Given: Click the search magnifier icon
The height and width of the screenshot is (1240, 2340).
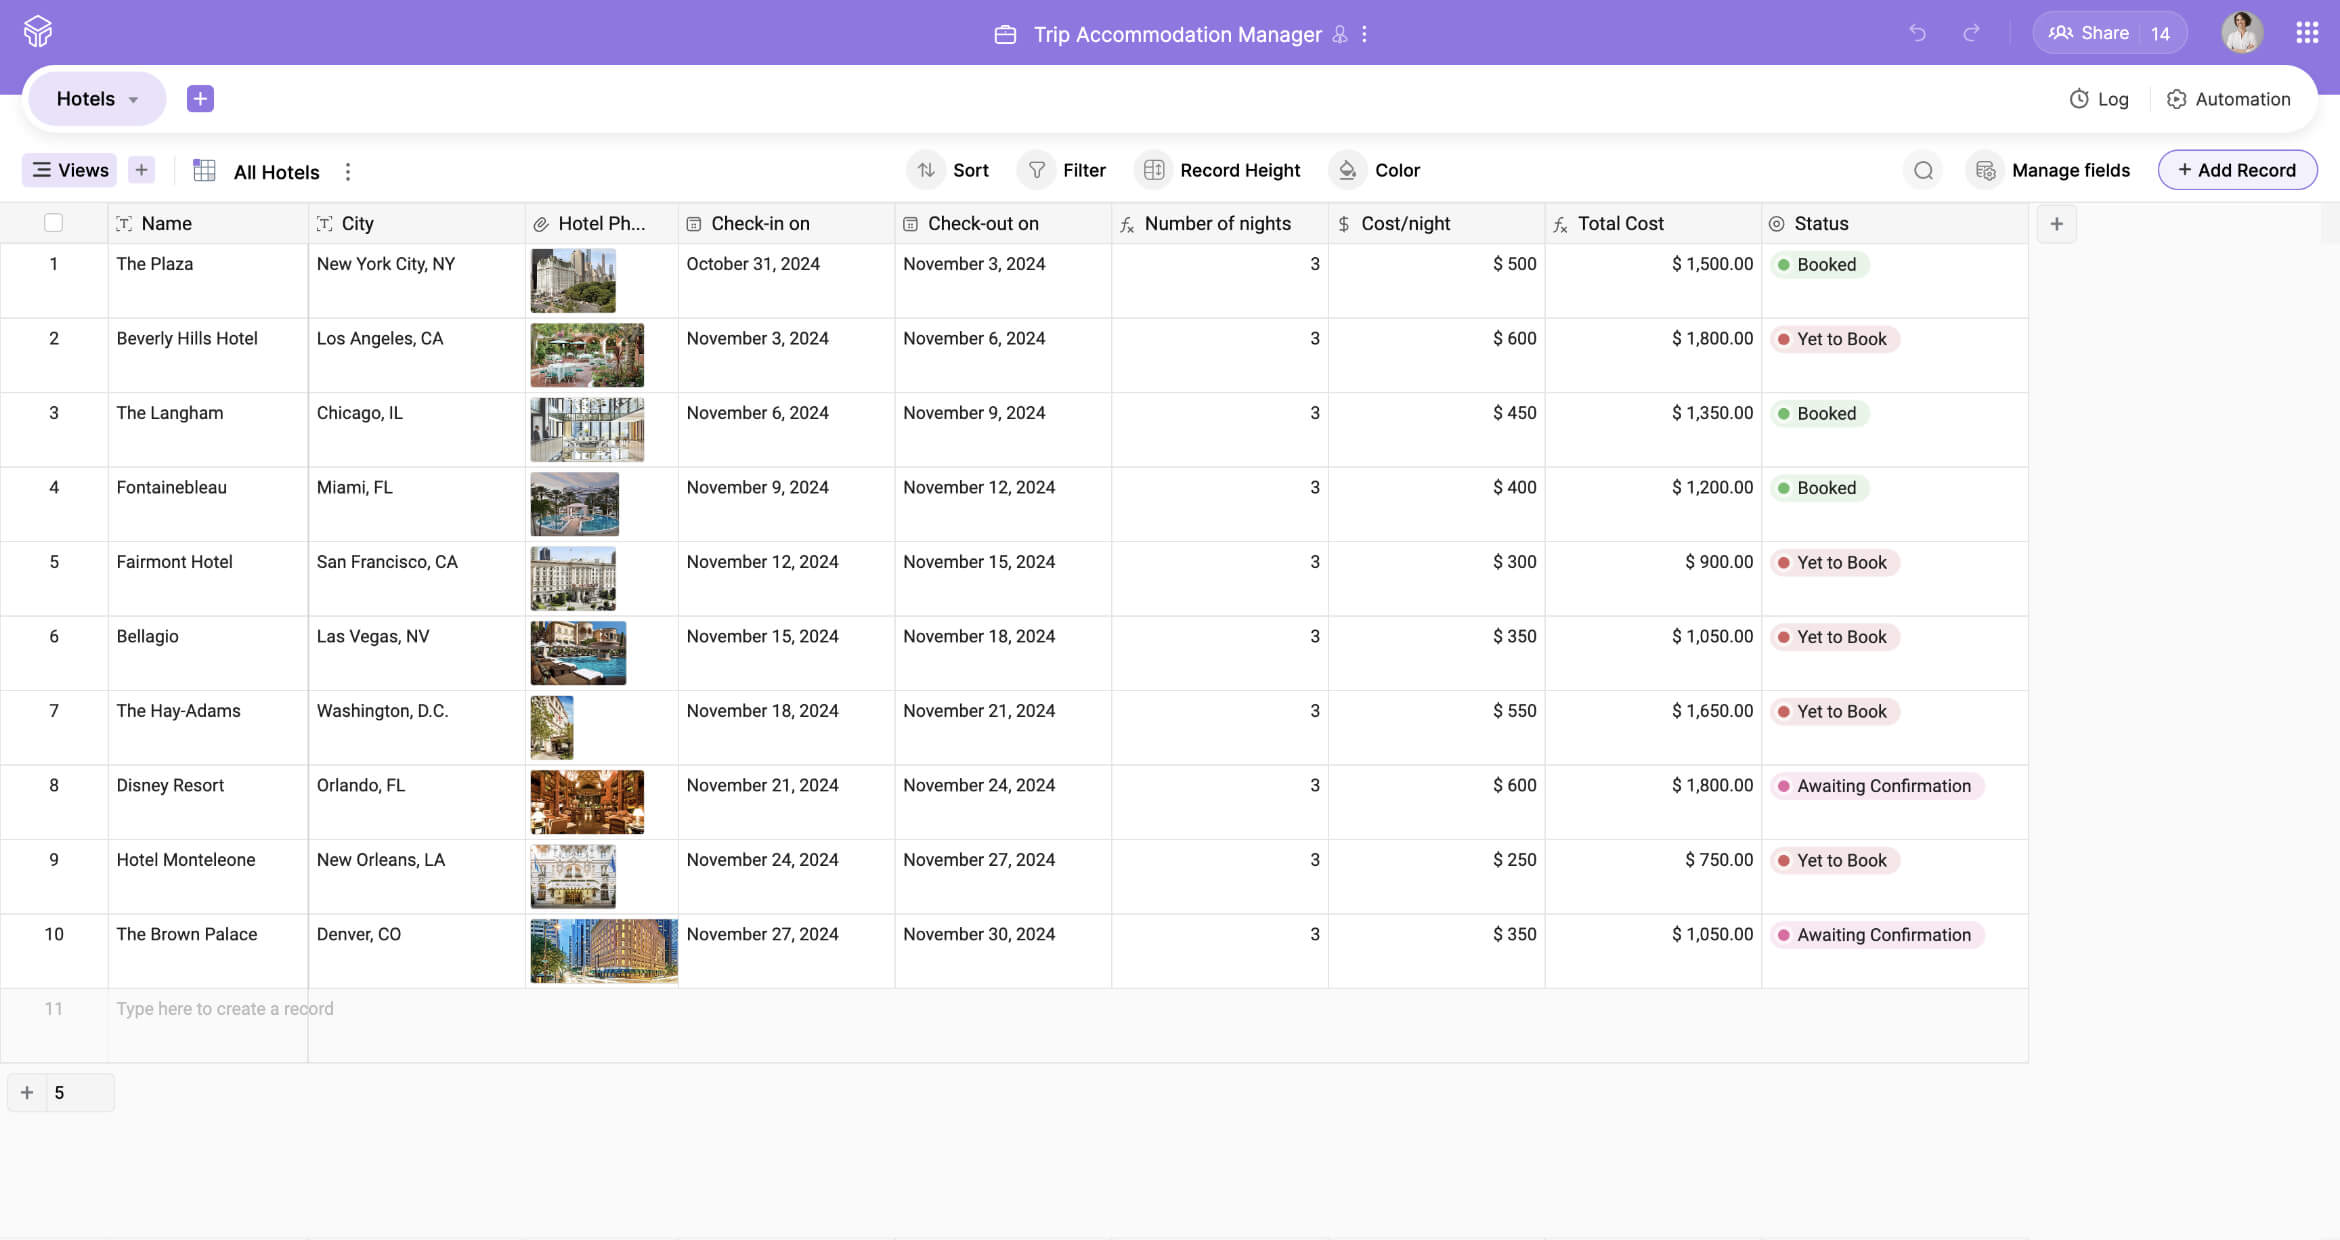Looking at the screenshot, I should click(1923, 171).
